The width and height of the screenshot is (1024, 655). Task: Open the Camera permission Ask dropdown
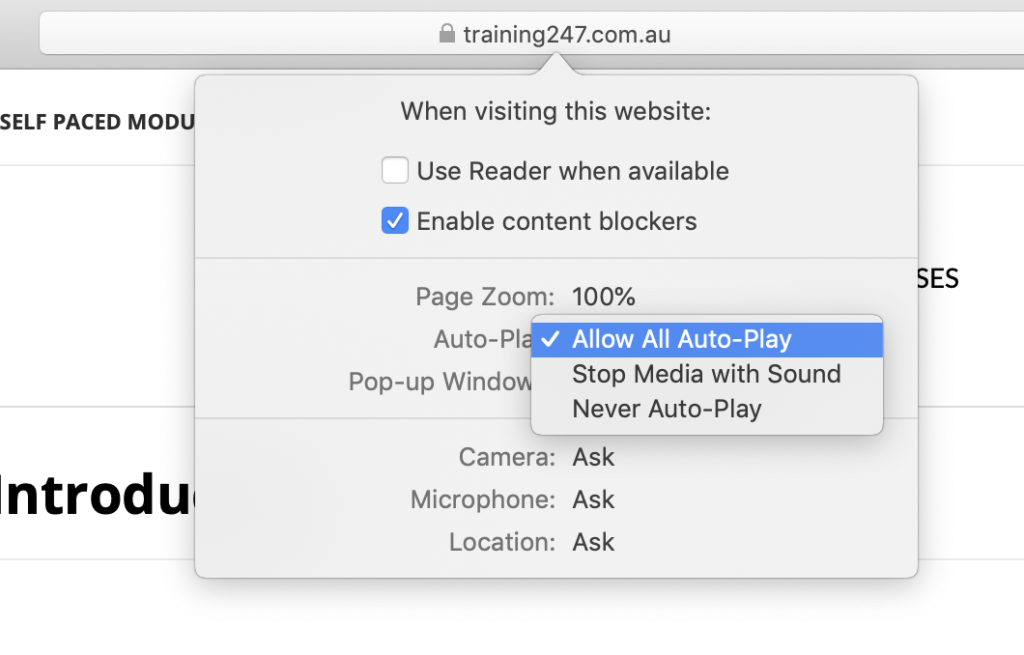pos(593,457)
